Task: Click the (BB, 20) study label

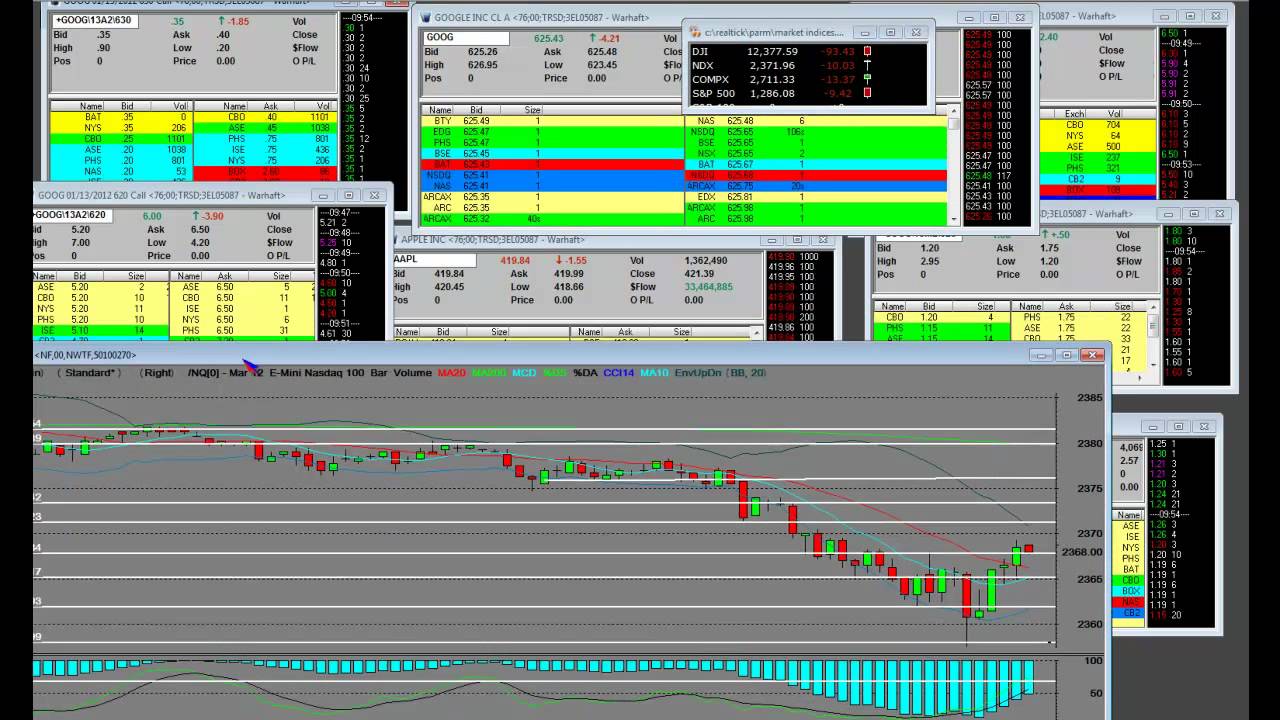Action: pyautogui.click(x=744, y=373)
